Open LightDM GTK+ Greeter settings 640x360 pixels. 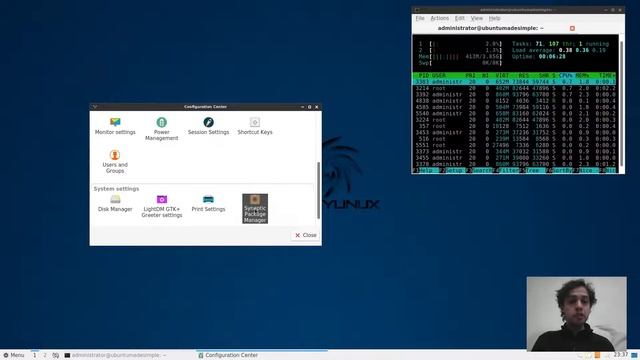pos(162,206)
